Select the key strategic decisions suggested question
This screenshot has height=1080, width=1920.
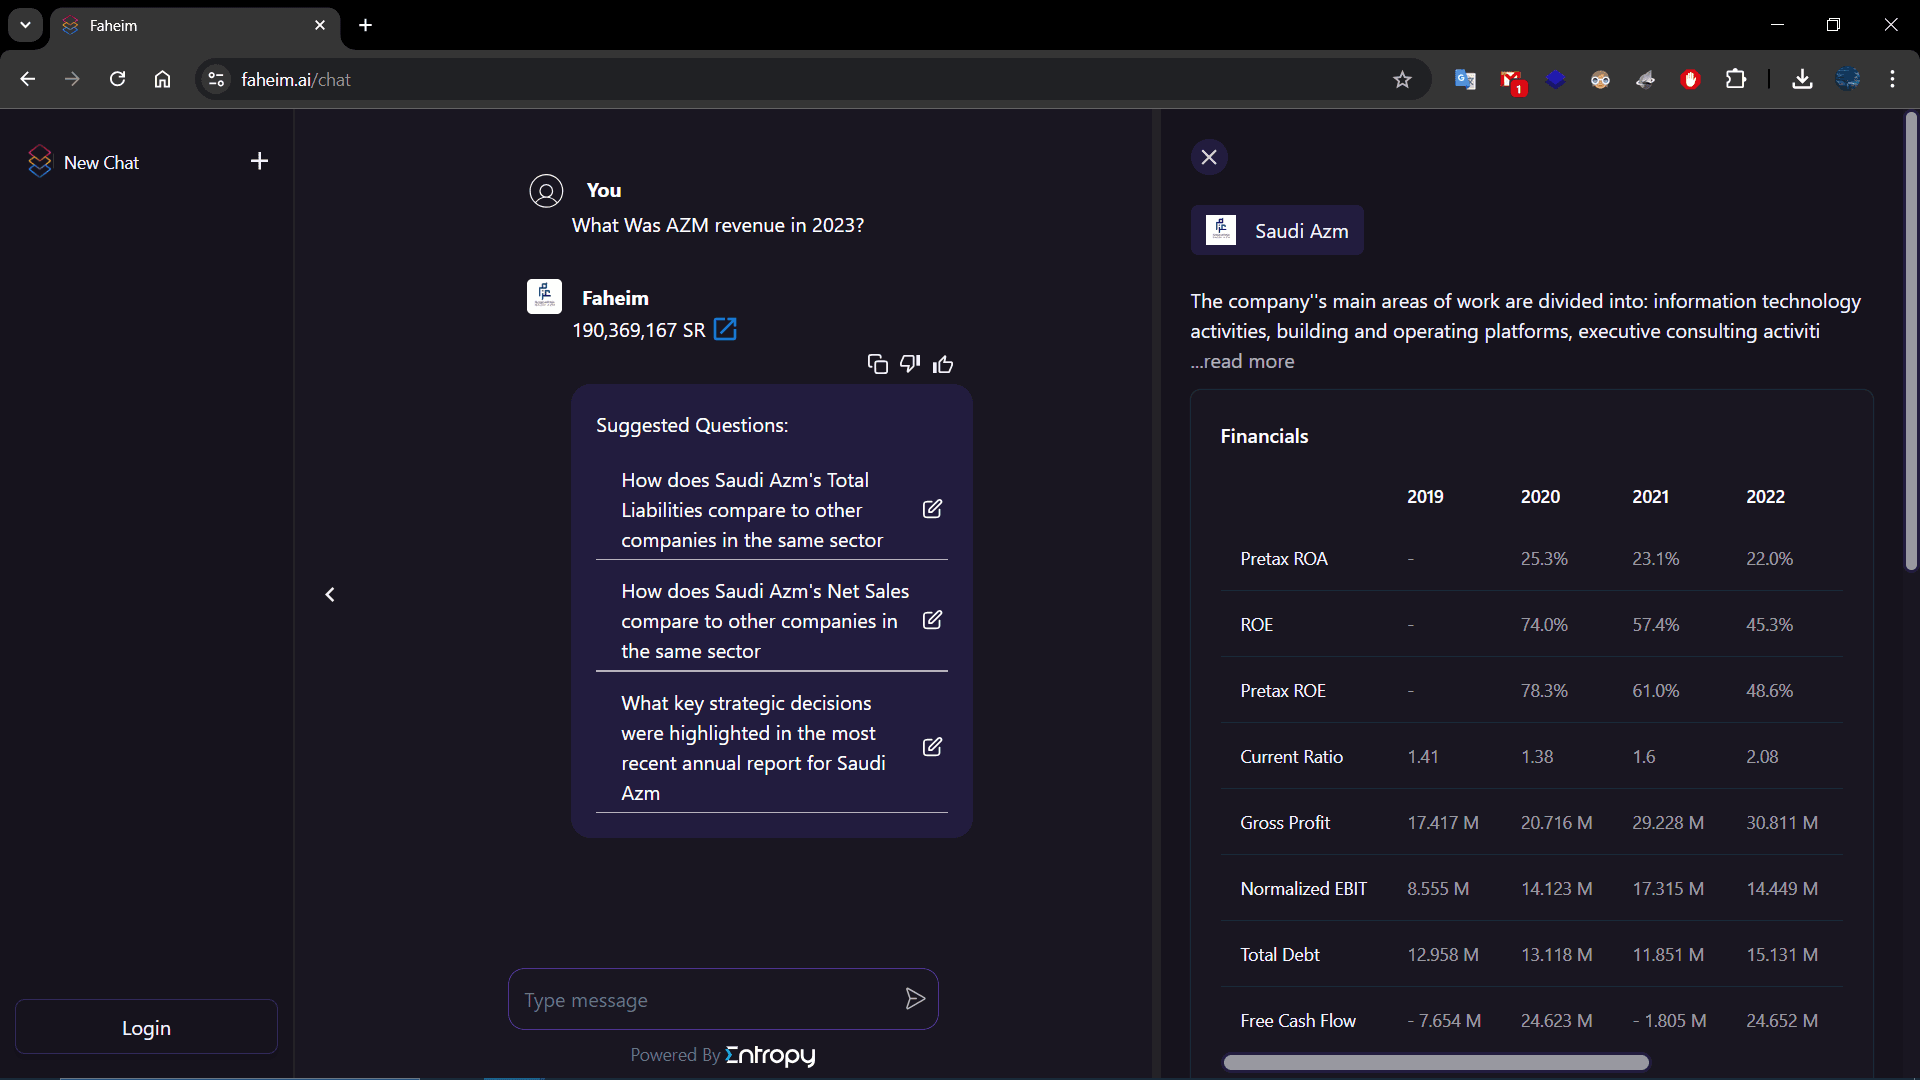pos(753,748)
